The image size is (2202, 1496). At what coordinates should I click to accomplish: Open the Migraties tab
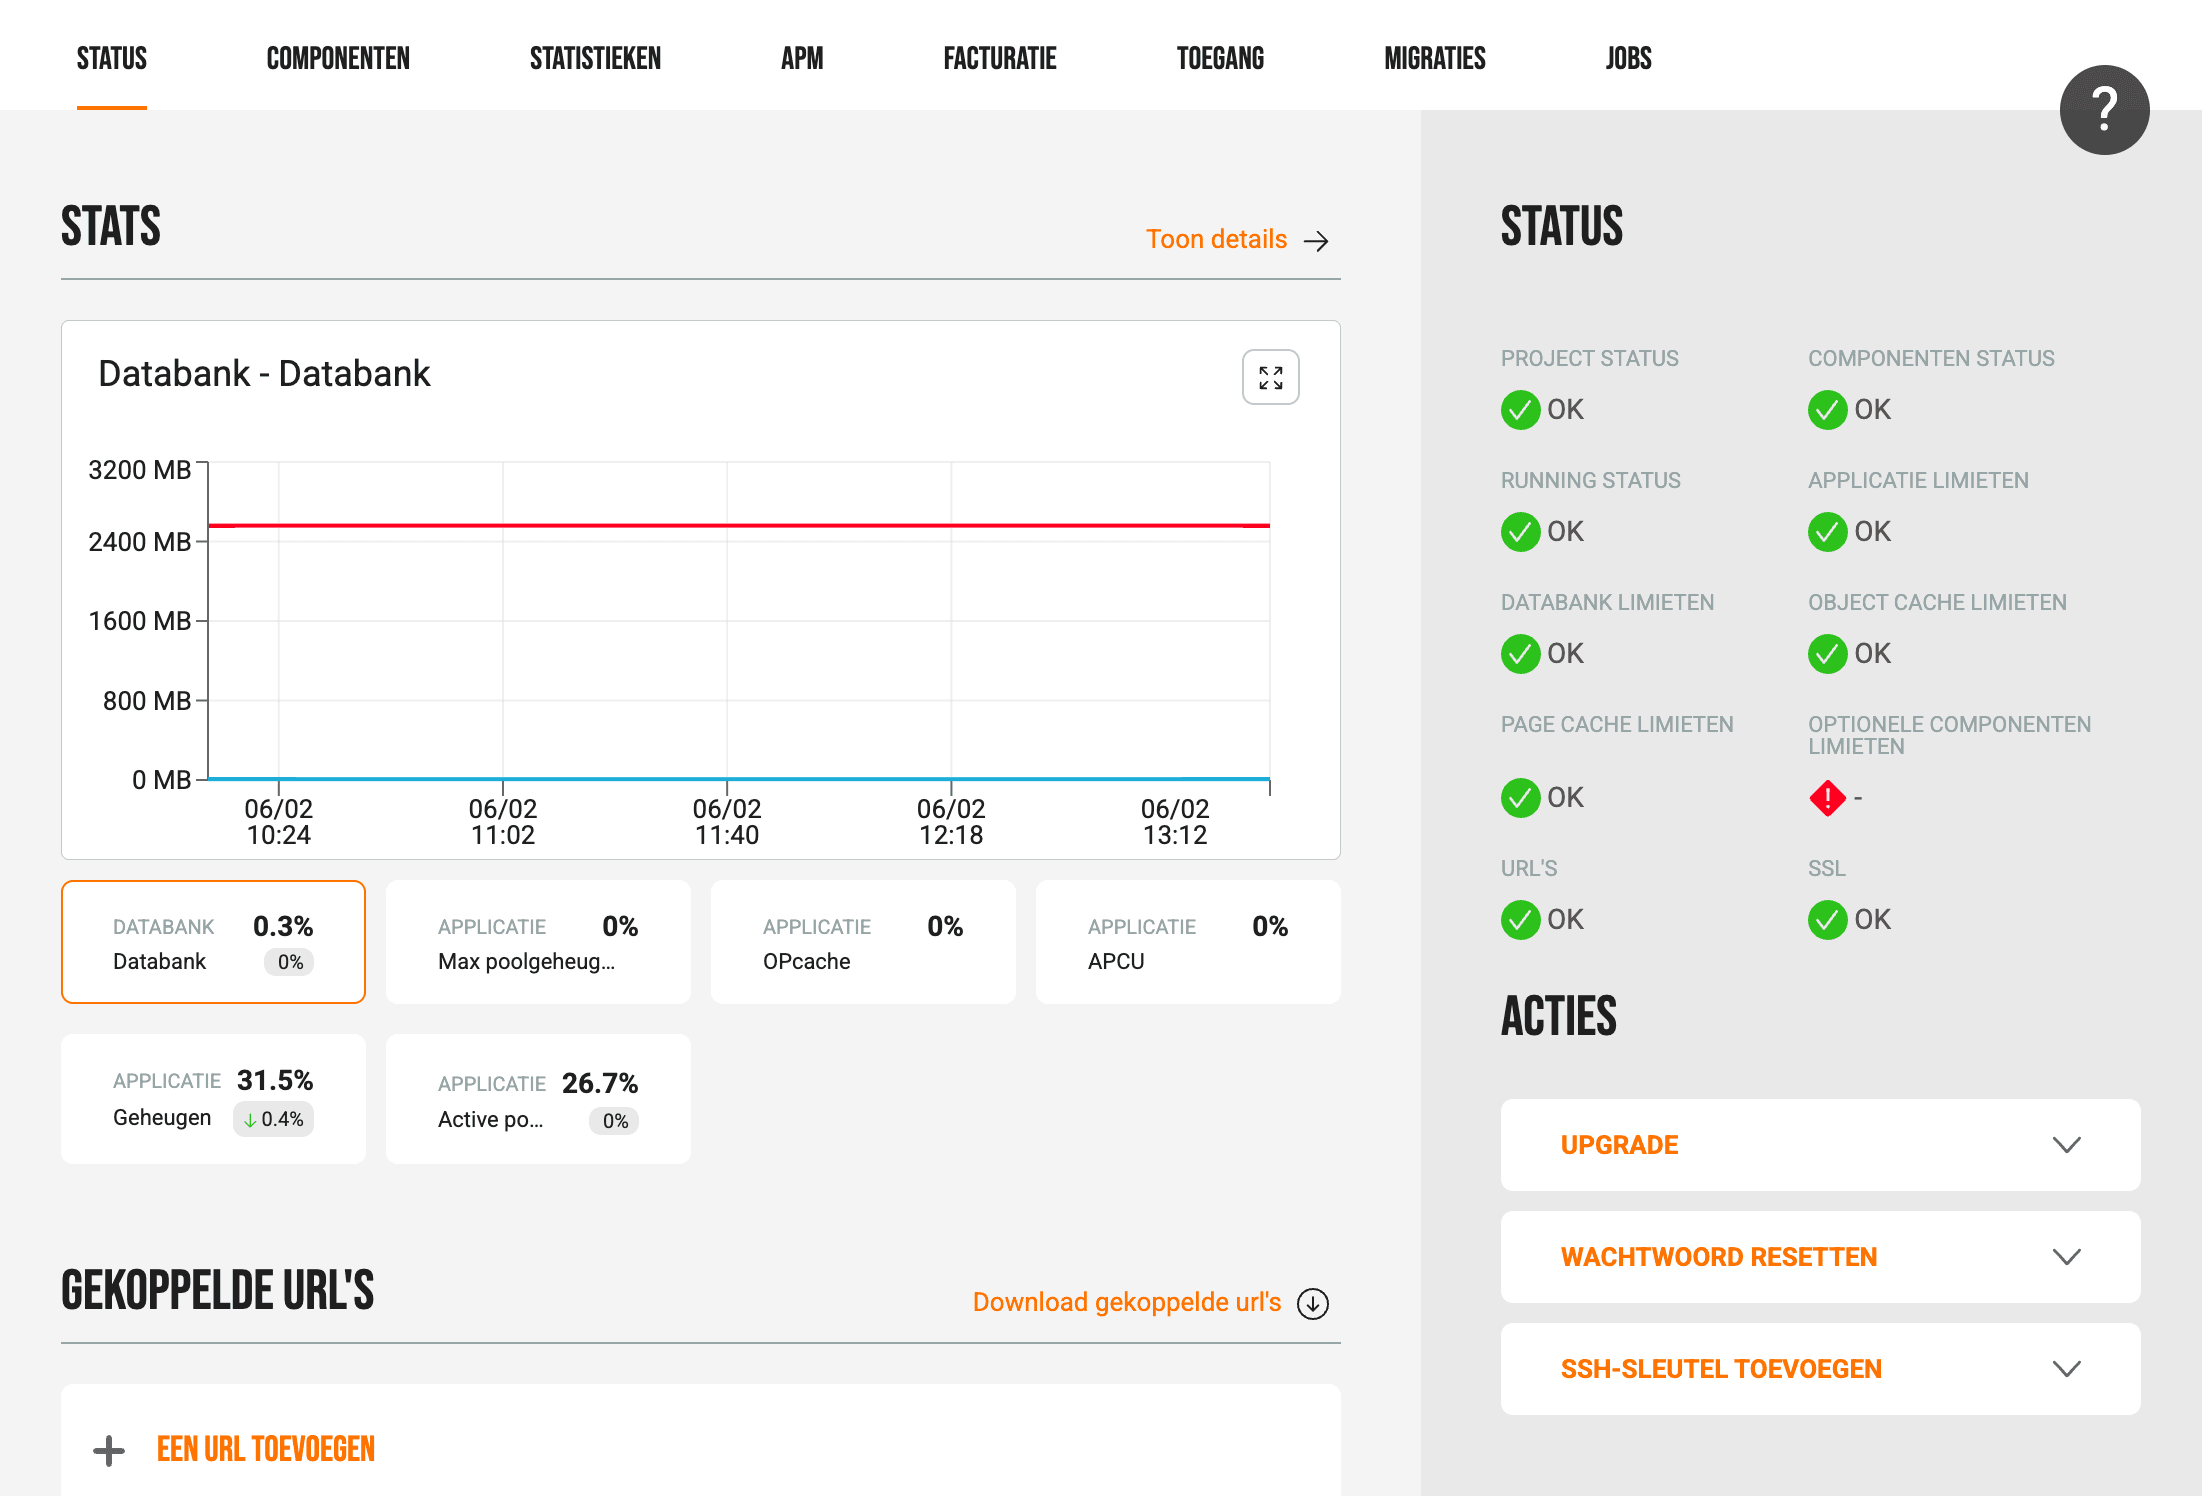1435,58
